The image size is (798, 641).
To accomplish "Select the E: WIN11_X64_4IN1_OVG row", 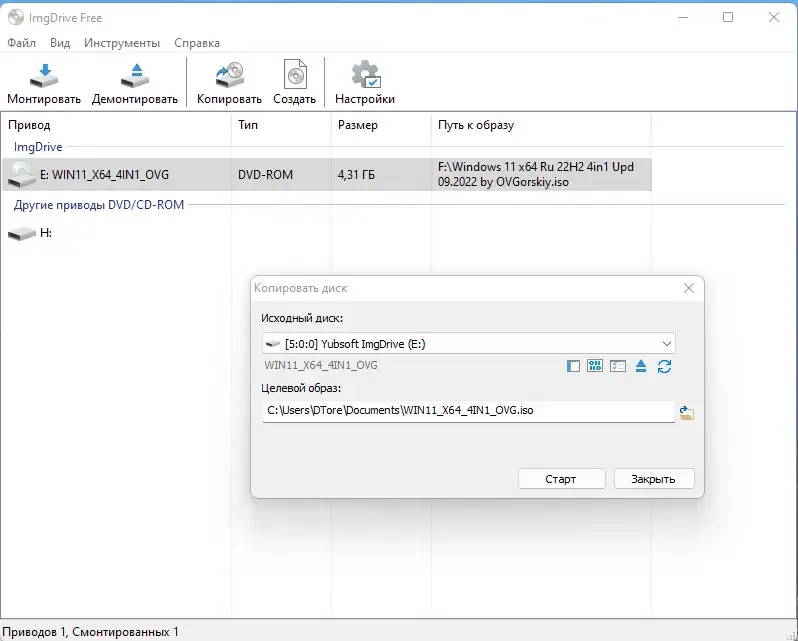I will (x=327, y=174).
